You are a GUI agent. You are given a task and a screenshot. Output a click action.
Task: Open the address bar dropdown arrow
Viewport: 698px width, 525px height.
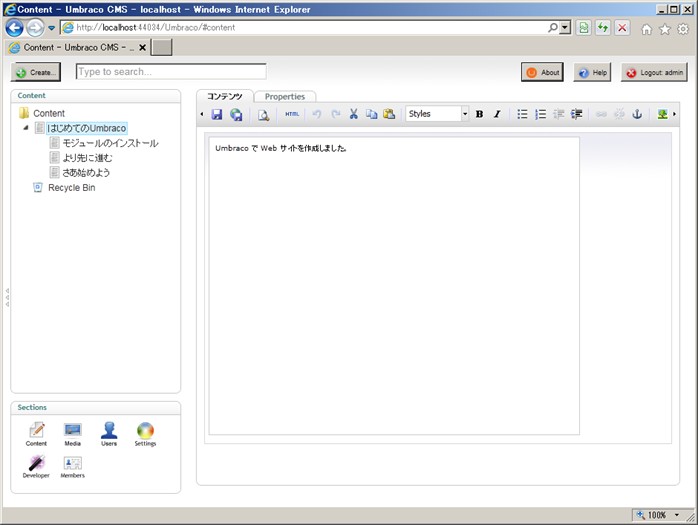(x=565, y=28)
